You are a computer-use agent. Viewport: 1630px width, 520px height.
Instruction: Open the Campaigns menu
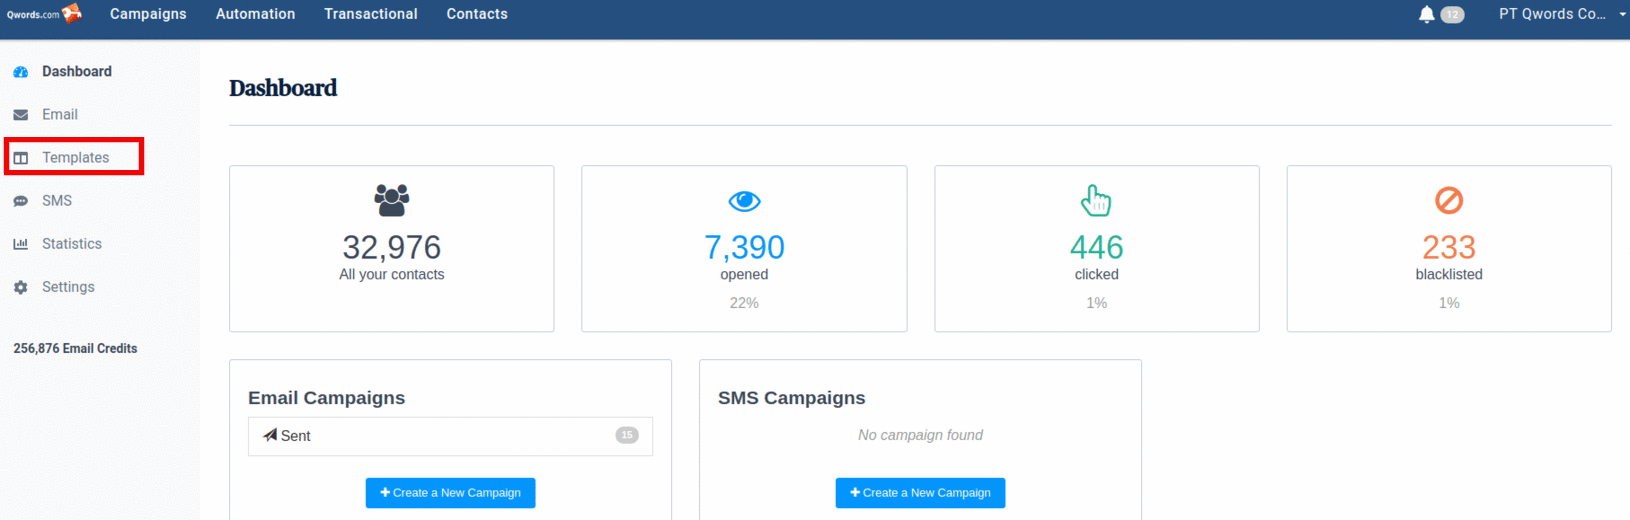(148, 14)
